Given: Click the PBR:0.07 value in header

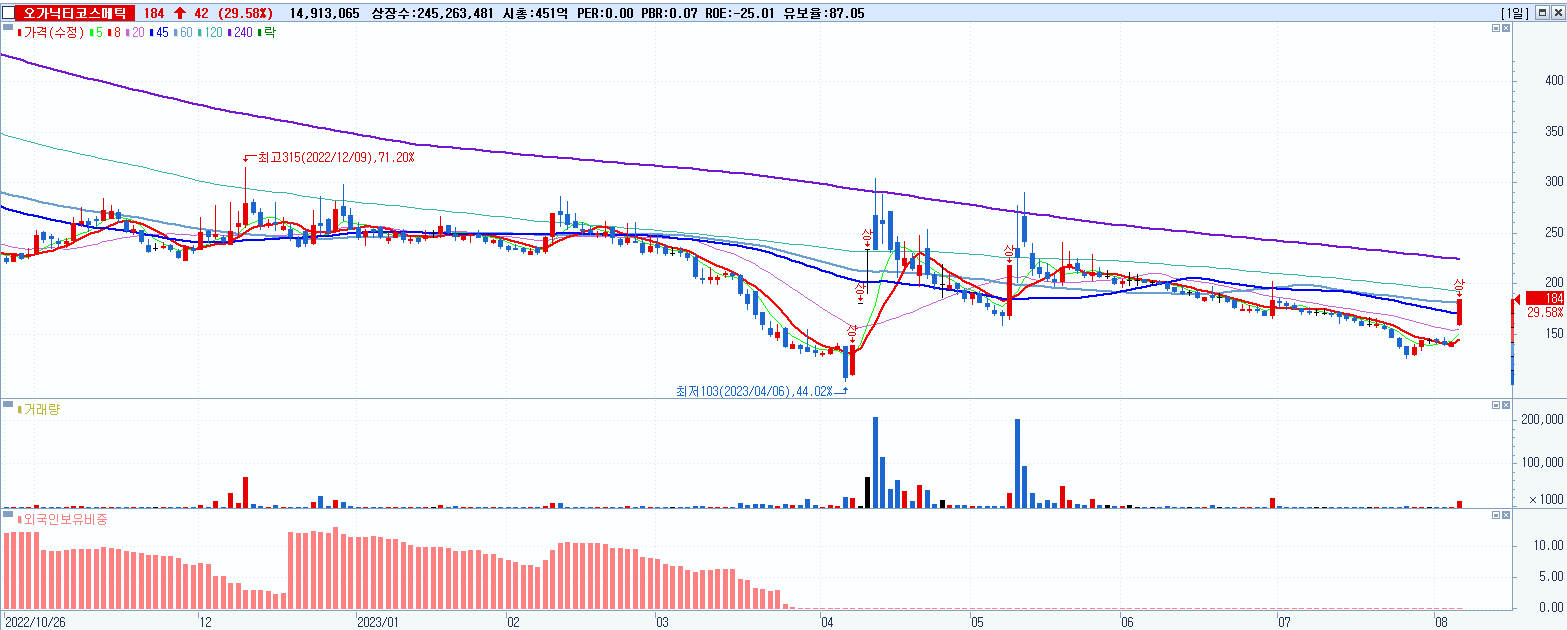Looking at the screenshot, I should [669, 13].
